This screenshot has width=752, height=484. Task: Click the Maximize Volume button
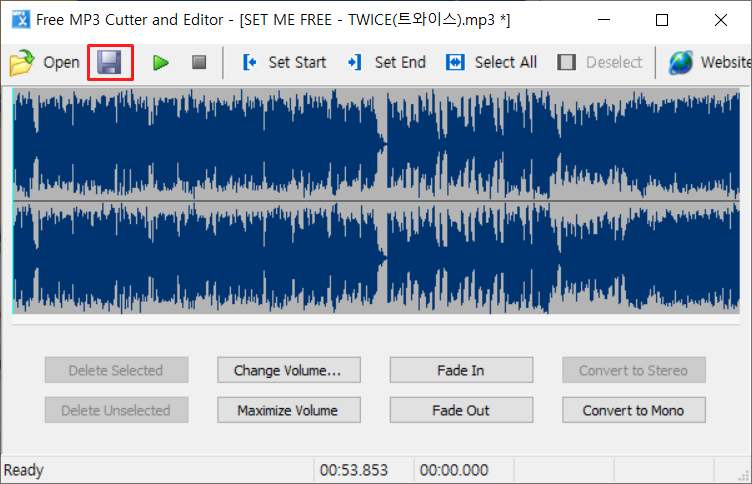tap(289, 410)
